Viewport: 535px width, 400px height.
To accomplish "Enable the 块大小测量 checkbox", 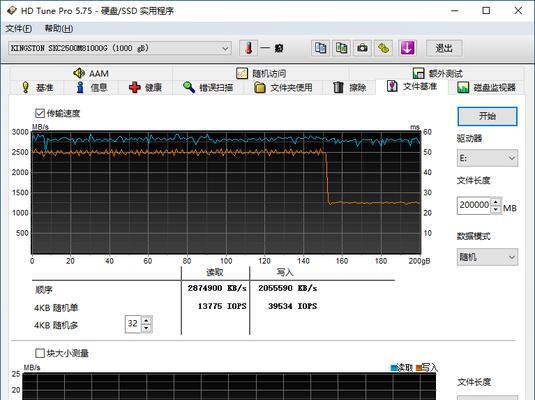I will 40,353.
